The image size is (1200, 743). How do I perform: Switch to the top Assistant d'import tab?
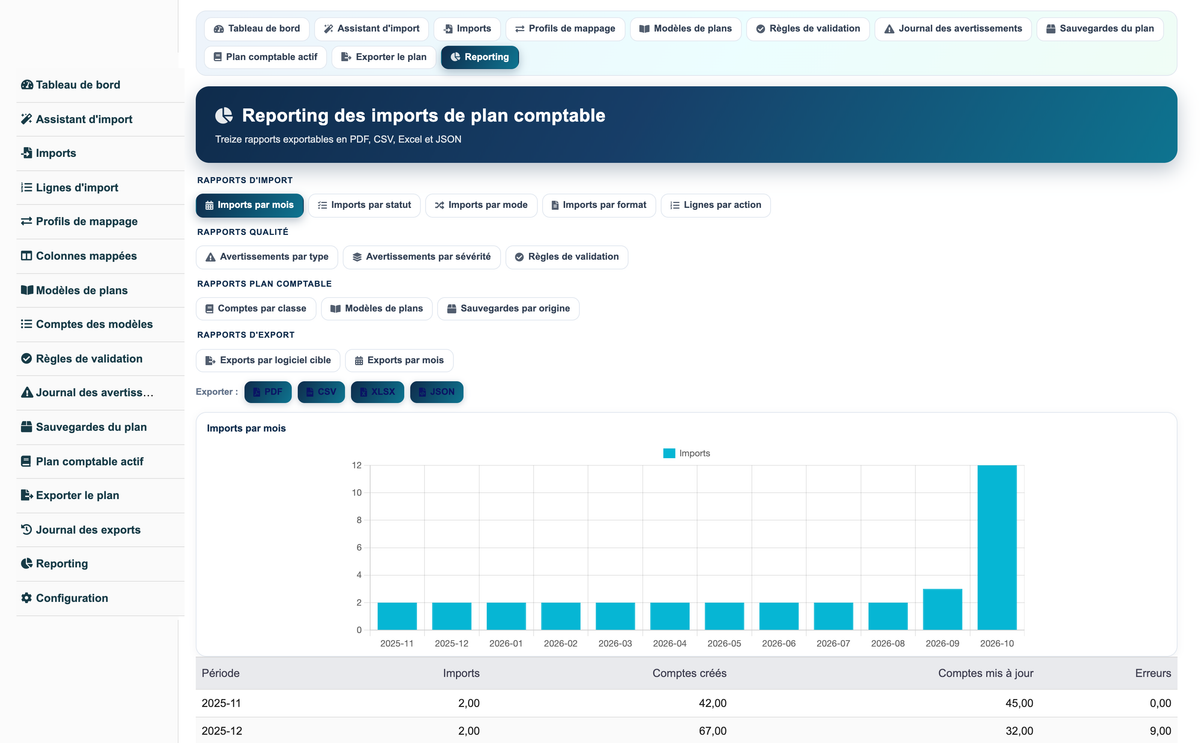click(x=371, y=29)
